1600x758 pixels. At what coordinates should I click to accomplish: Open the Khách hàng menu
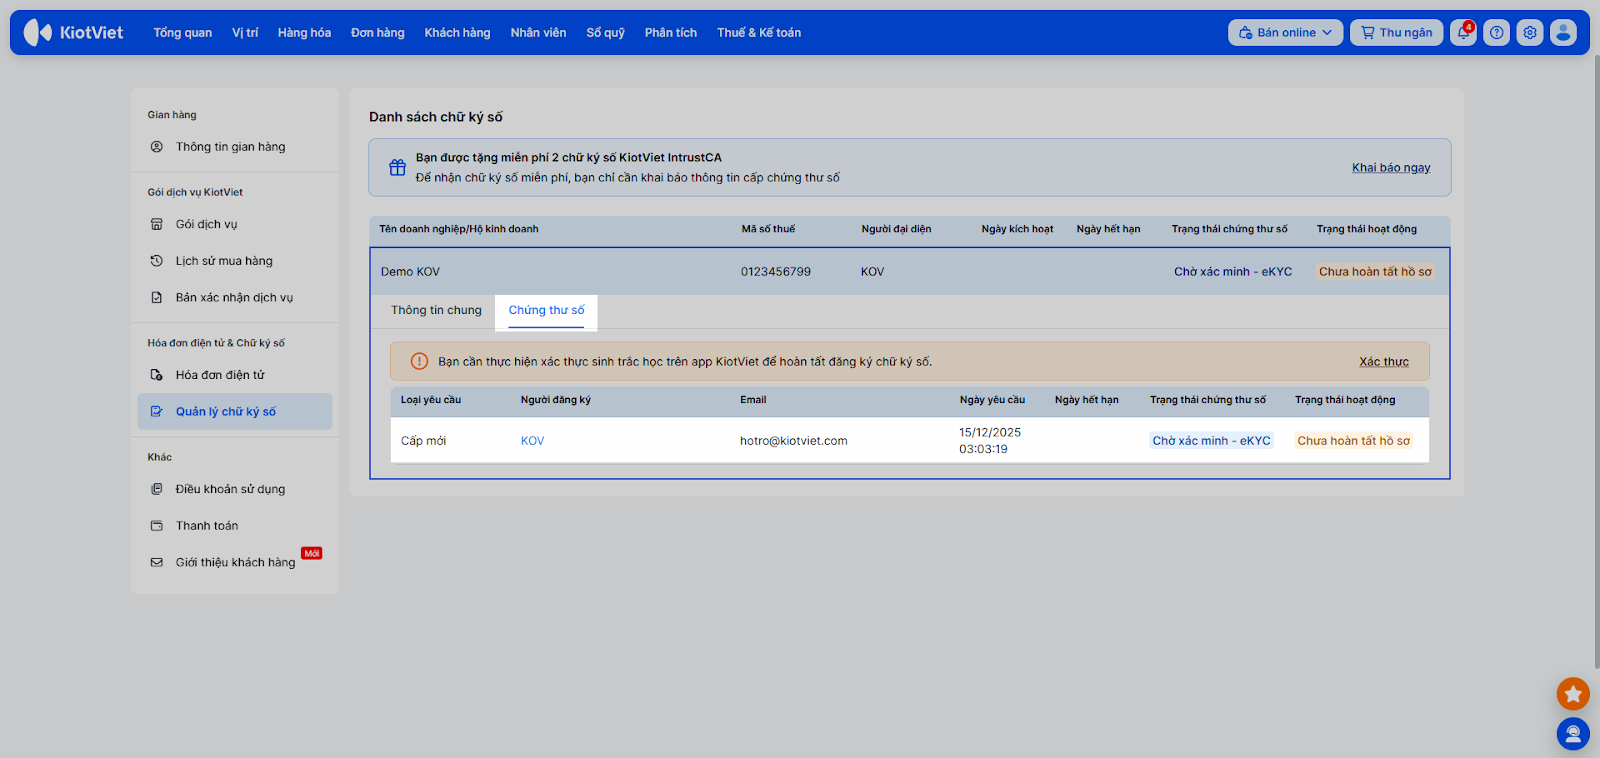pyautogui.click(x=457, y=33)
